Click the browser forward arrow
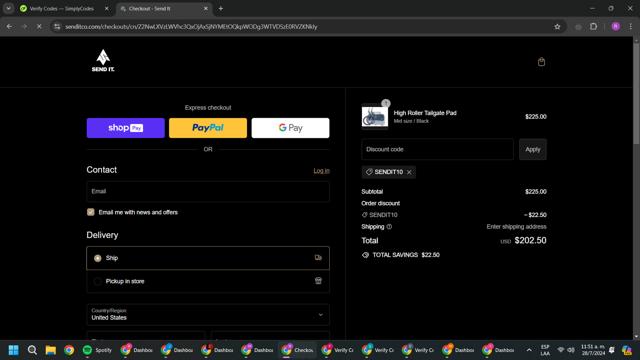Viewport: 640px width, 360px height. coord(24,27)
